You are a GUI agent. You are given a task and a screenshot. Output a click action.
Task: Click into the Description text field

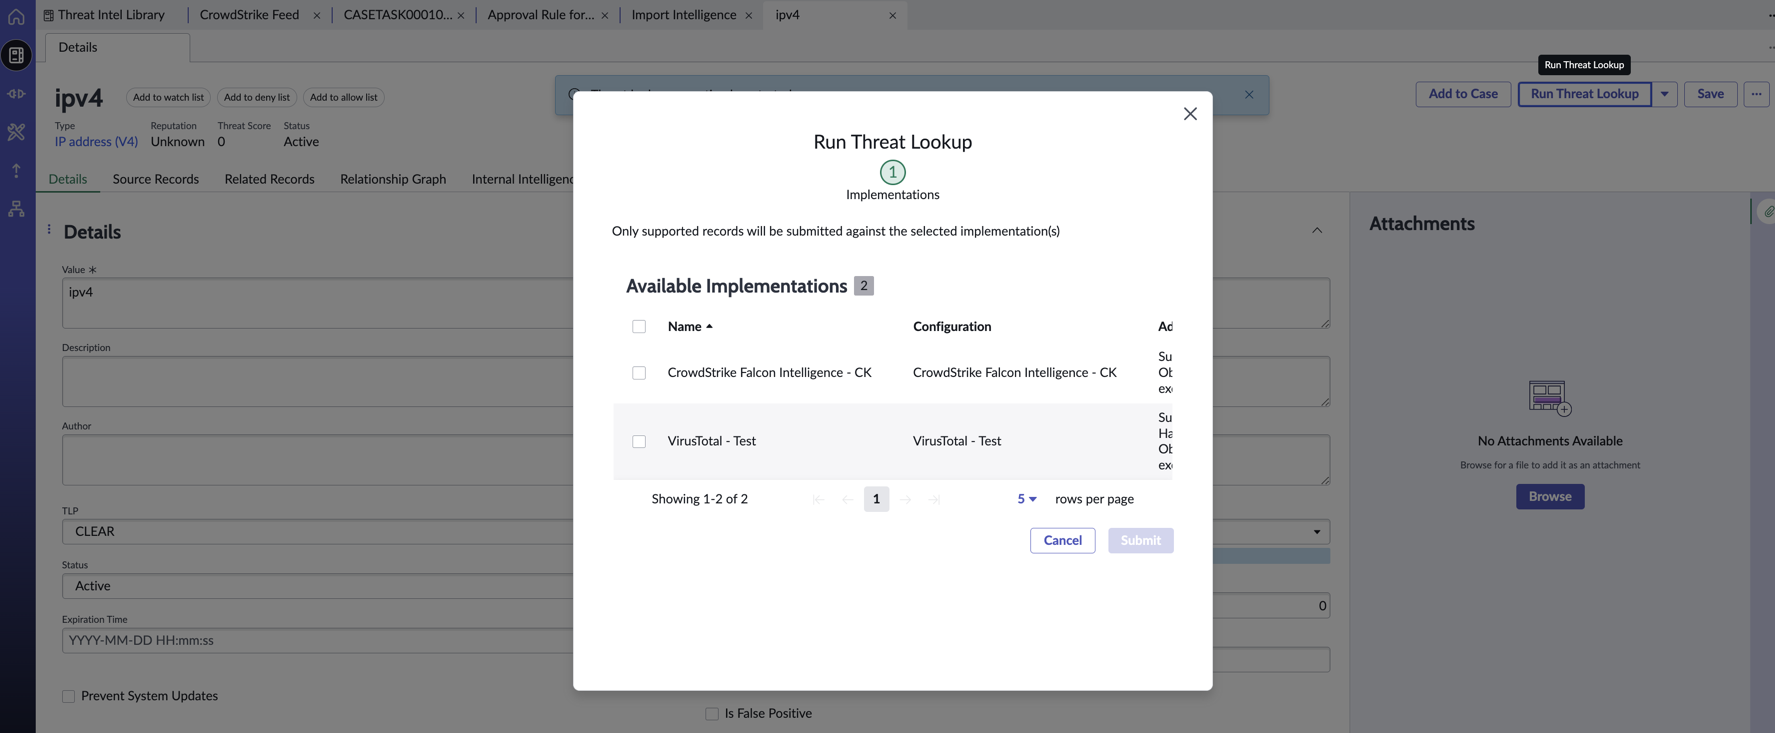(318, 381)
